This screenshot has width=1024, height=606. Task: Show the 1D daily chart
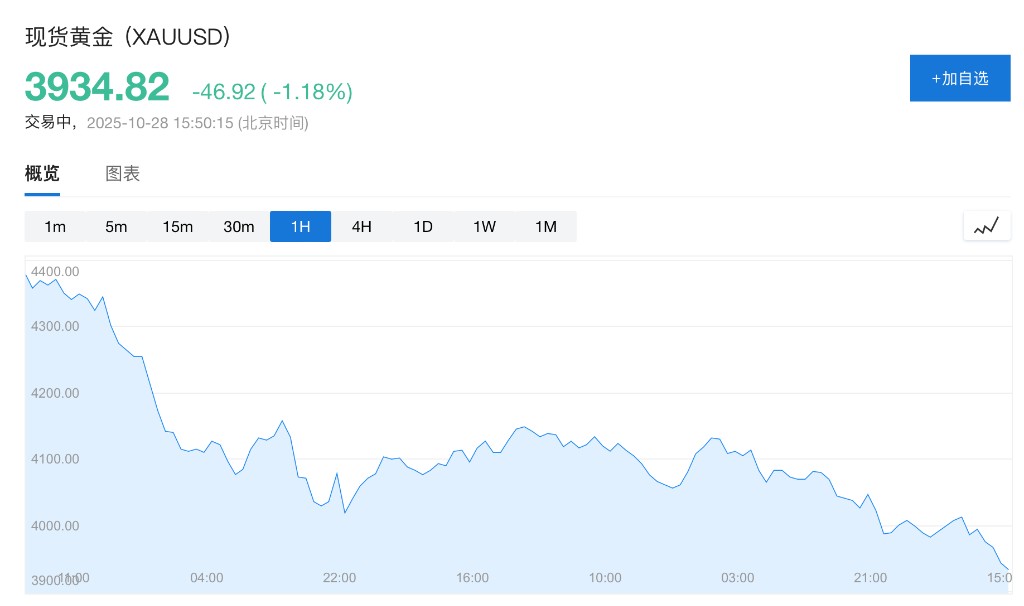[x=423, y=226]
